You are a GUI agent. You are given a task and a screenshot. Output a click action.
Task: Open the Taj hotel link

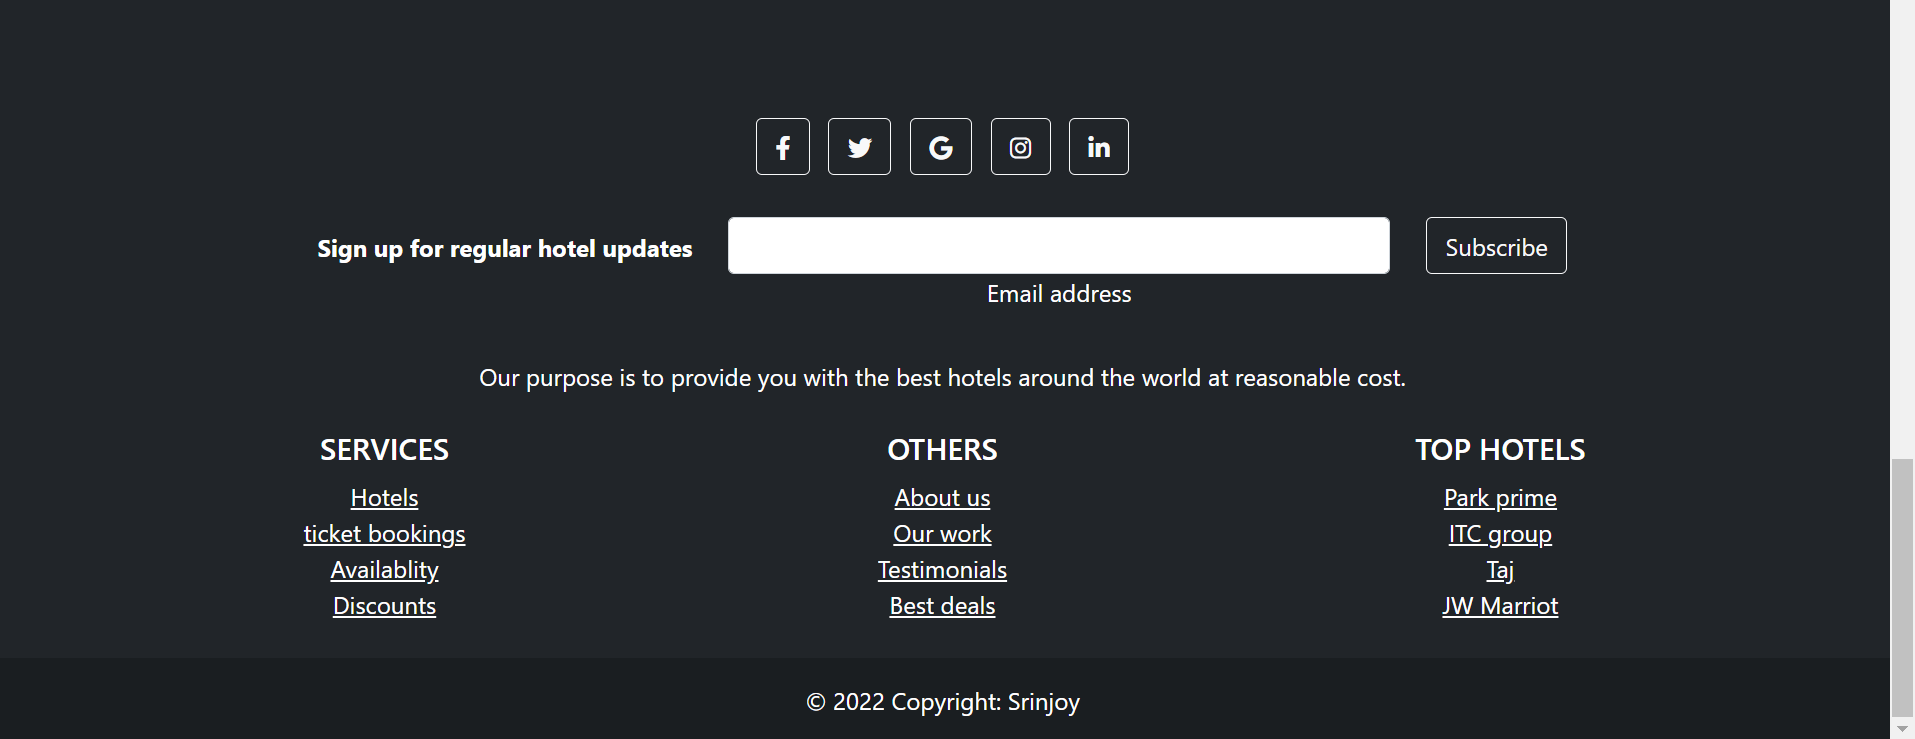(1500, 570)
